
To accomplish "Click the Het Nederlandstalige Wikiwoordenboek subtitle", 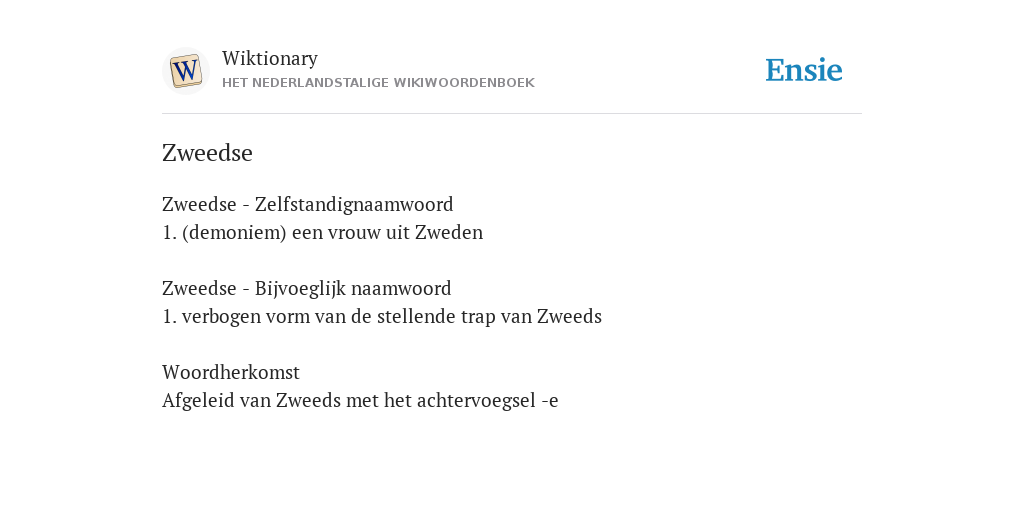I will click(x=378, y=83).
